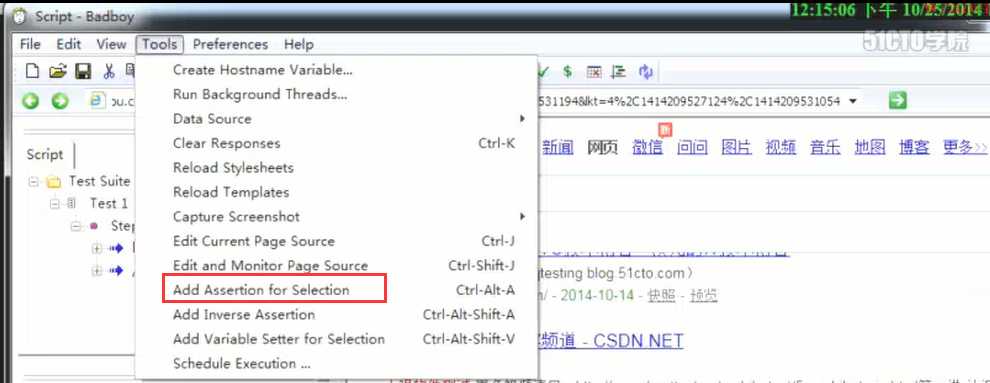Collapse the Test Suite tree node

pyautogui.click(x=34, y=182)
